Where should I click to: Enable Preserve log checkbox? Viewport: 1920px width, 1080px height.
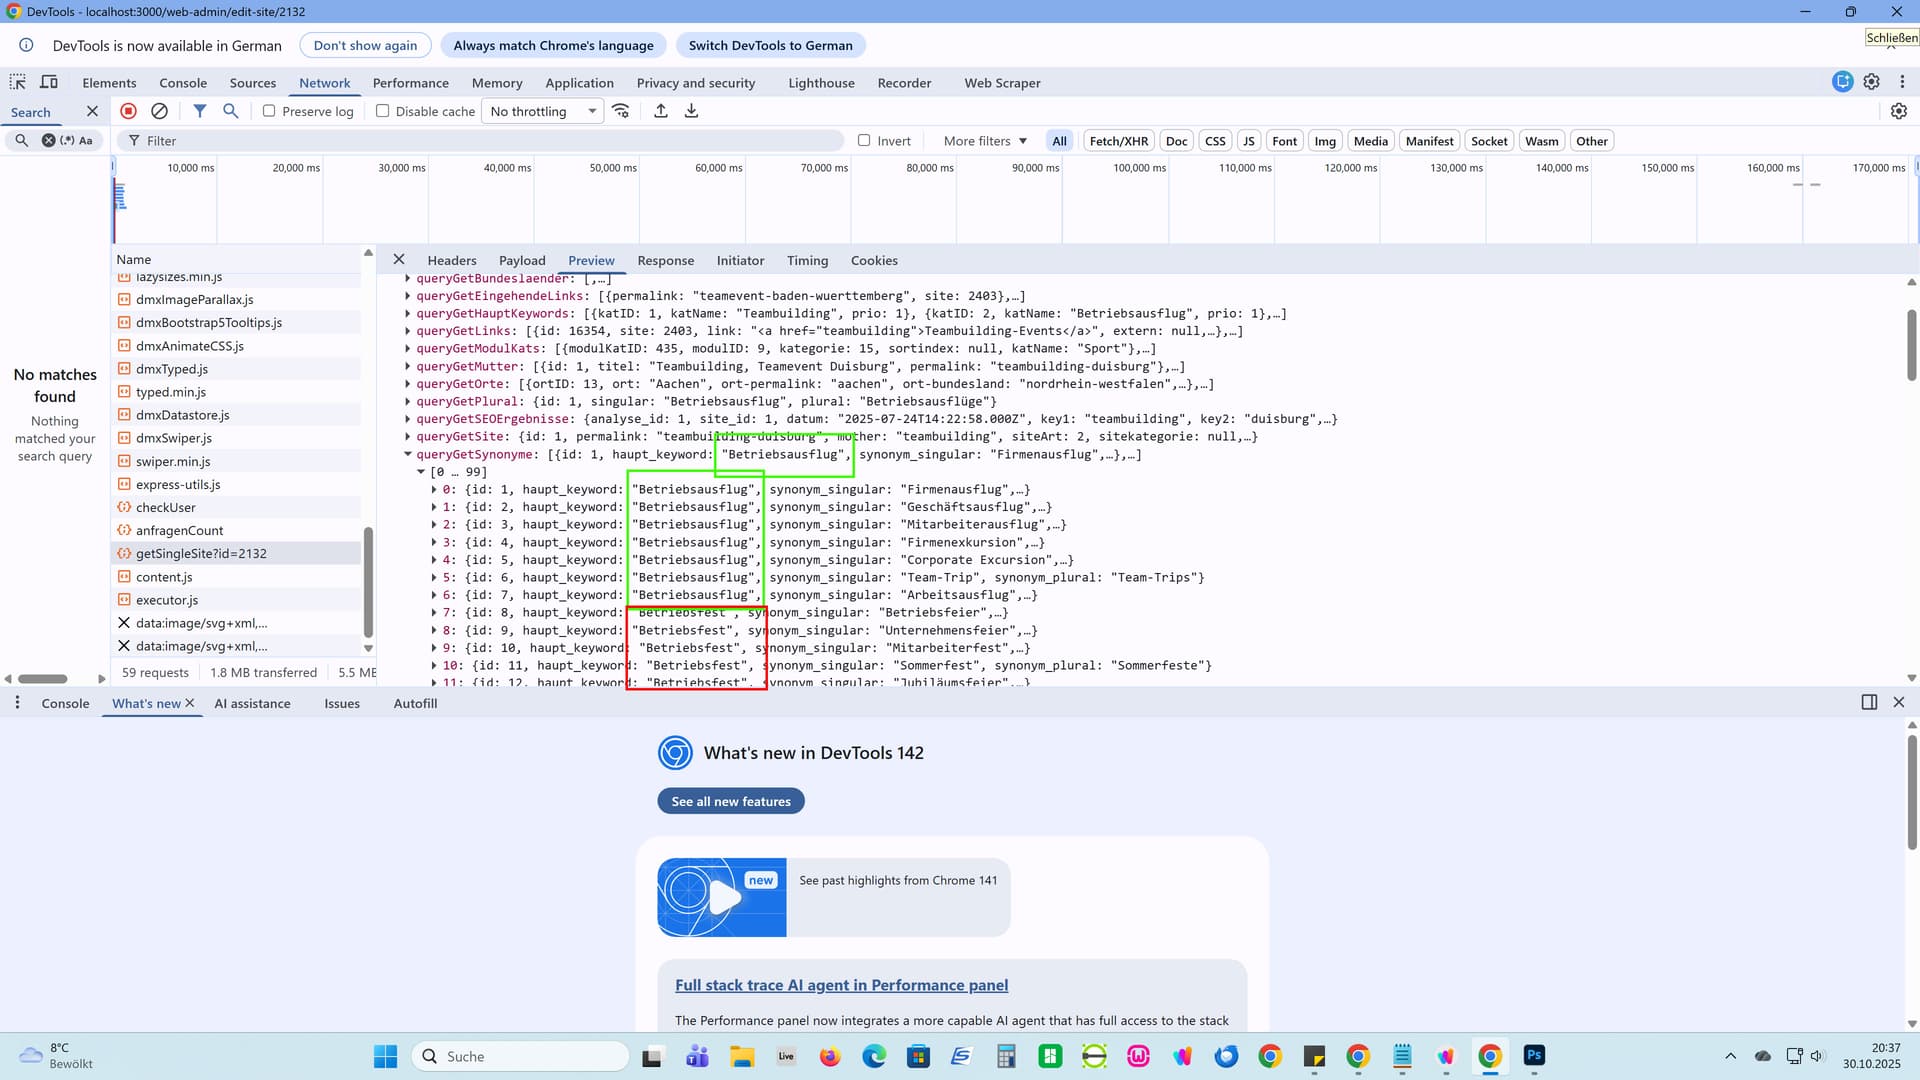click(x=269, y=111)
